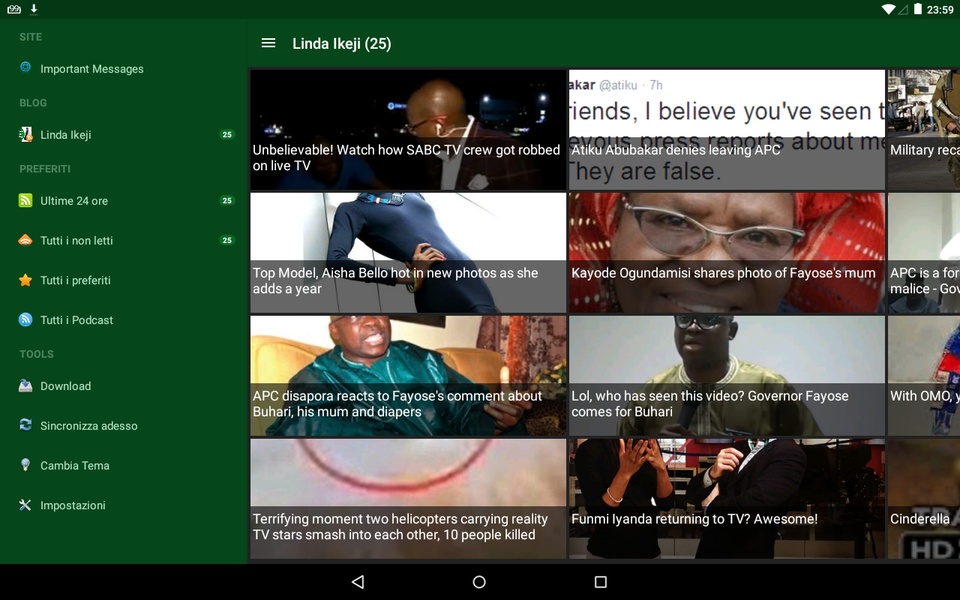Click the Tutti i Podcast icon
Screen dimensions: 960x600
point(25,320)
